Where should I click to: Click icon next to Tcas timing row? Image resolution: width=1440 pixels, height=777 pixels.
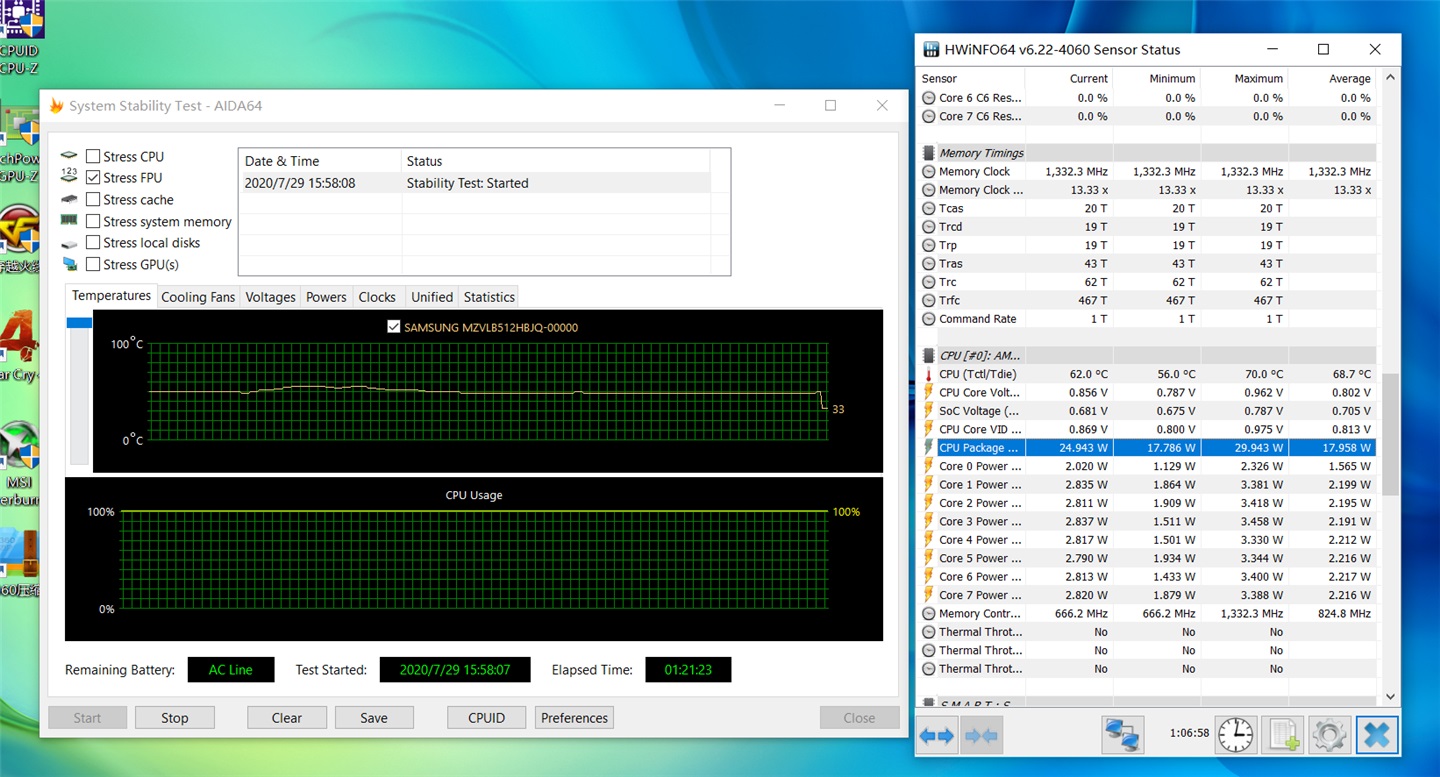(x=929, y=209)
